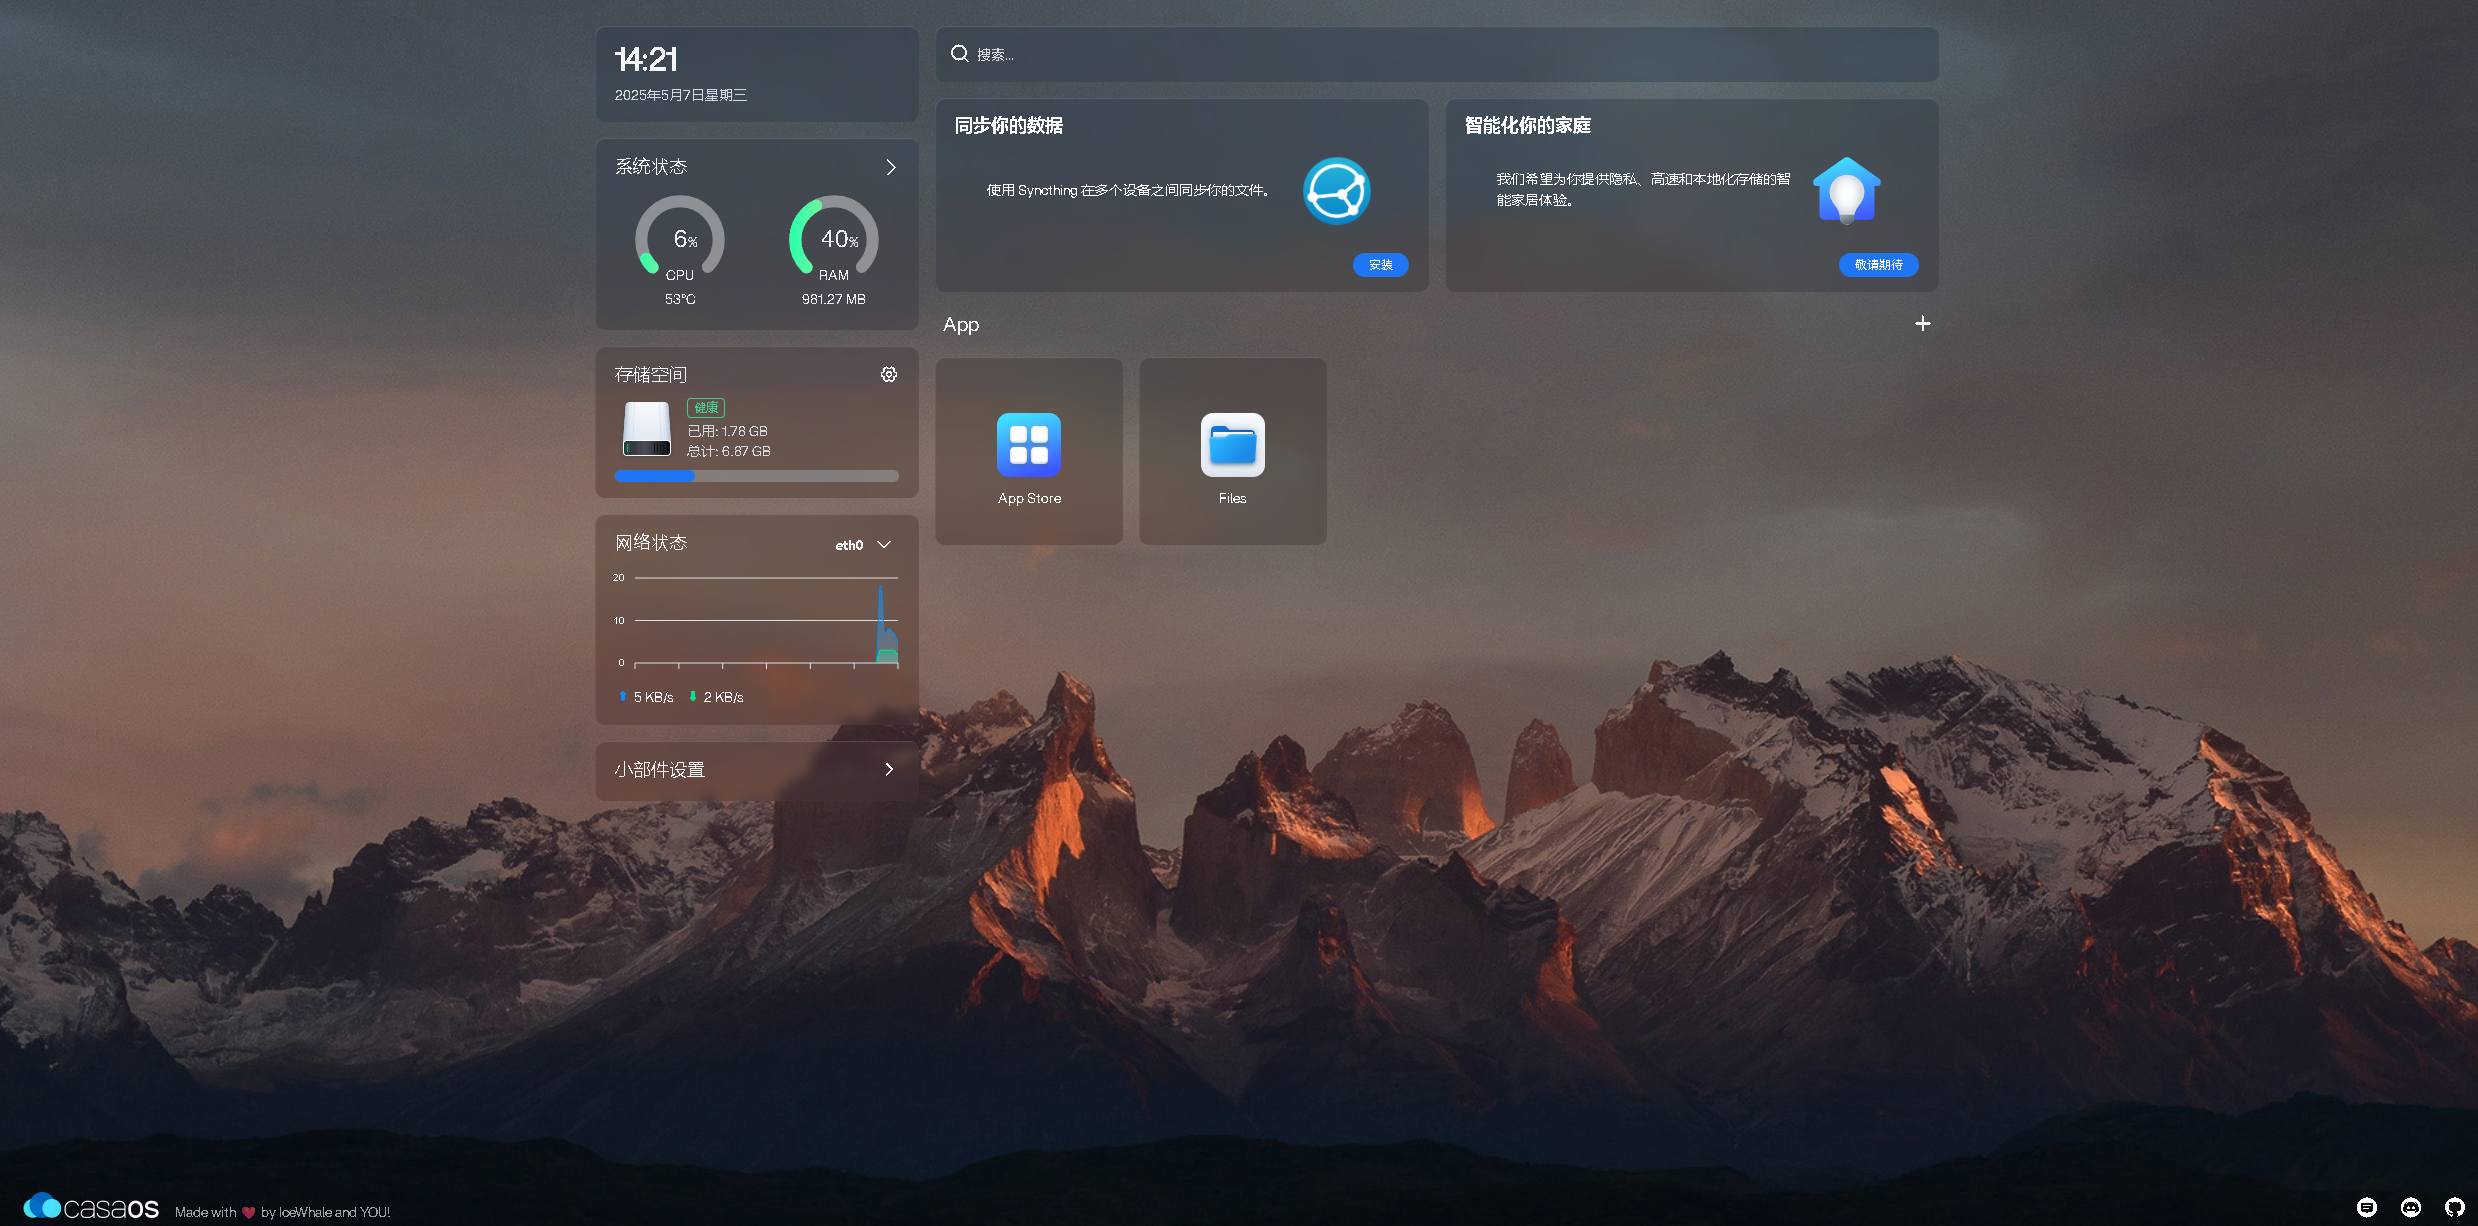Click the smart home lightbulb icon

[1846, 190]
